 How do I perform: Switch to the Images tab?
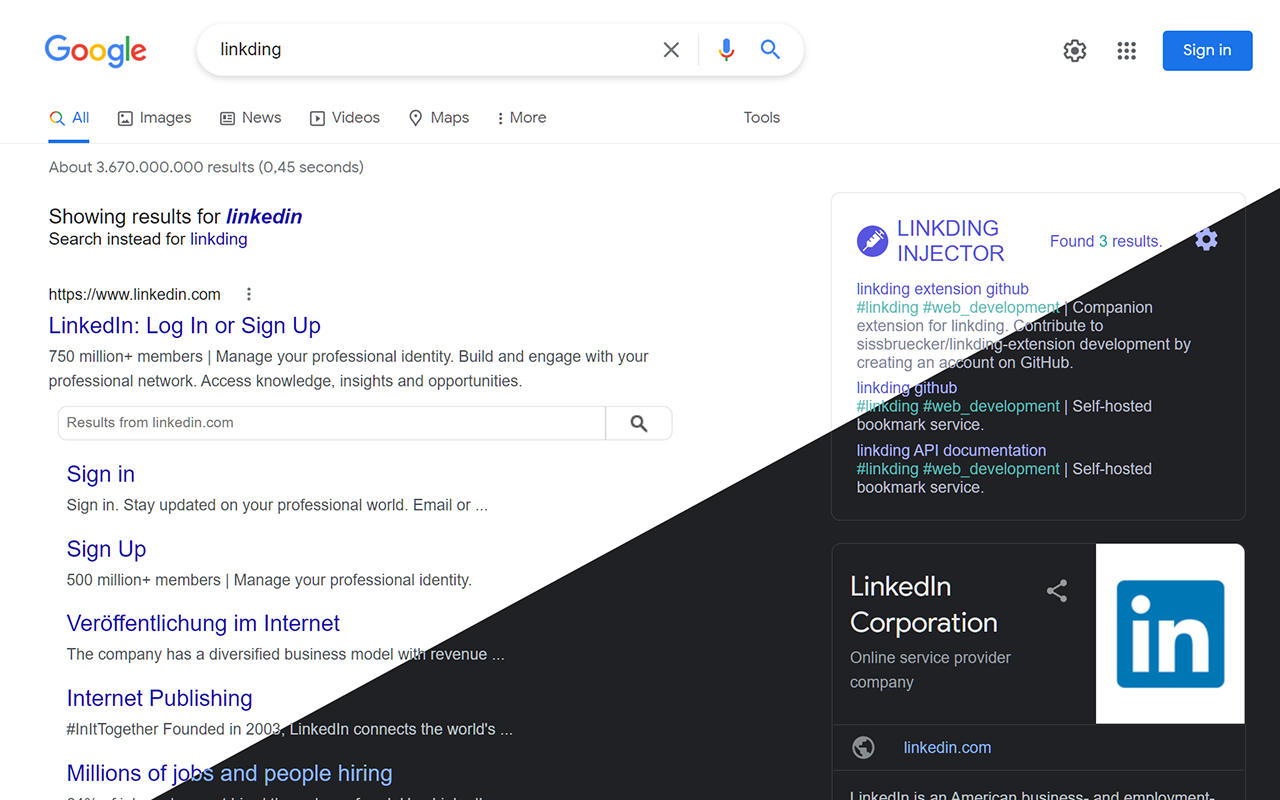click(x=154, y=117)
